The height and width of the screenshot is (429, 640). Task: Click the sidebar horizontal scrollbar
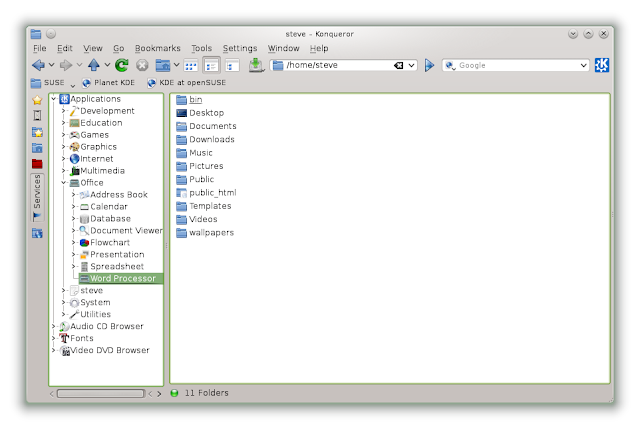click(100, 393)
